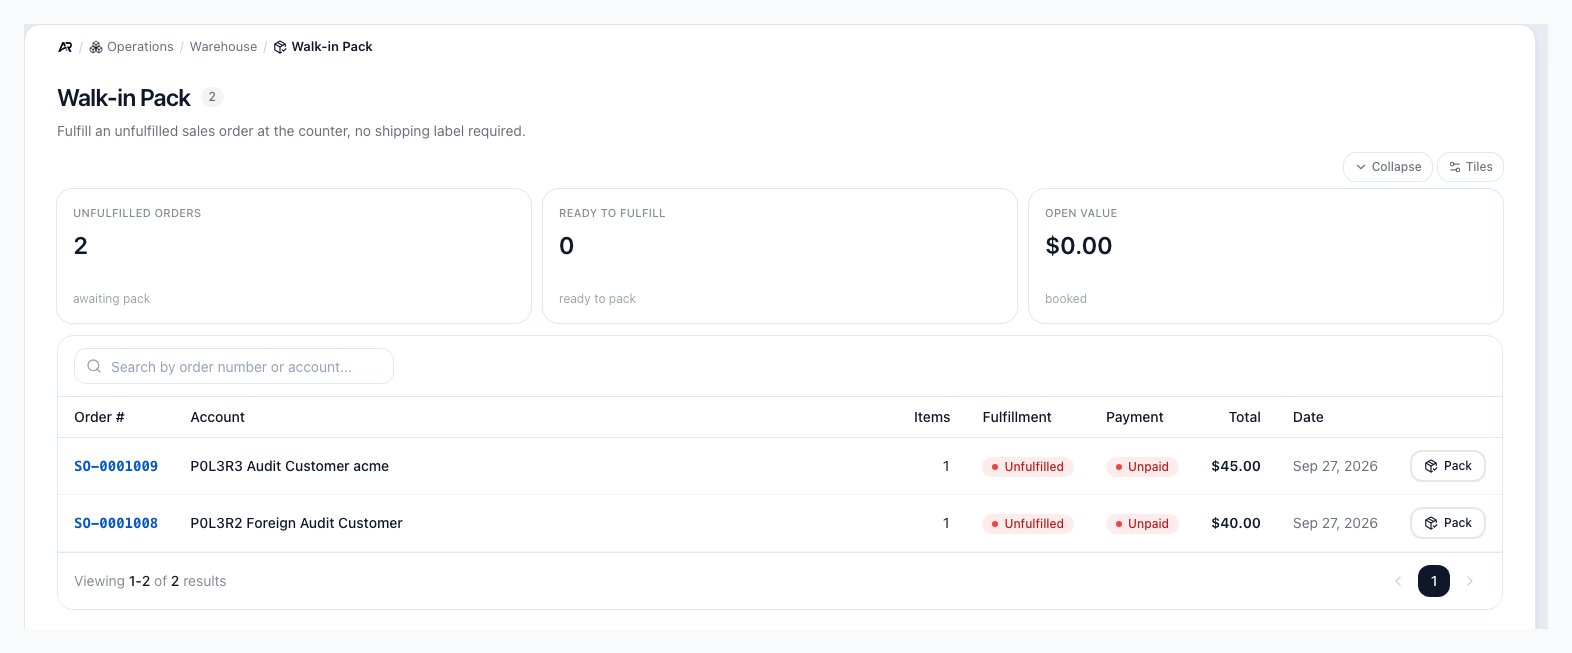Click the Operations breadcrumb icon
Image resolution: width=1572 pixels, height=653 pixels.
click(x=96, y=47)
